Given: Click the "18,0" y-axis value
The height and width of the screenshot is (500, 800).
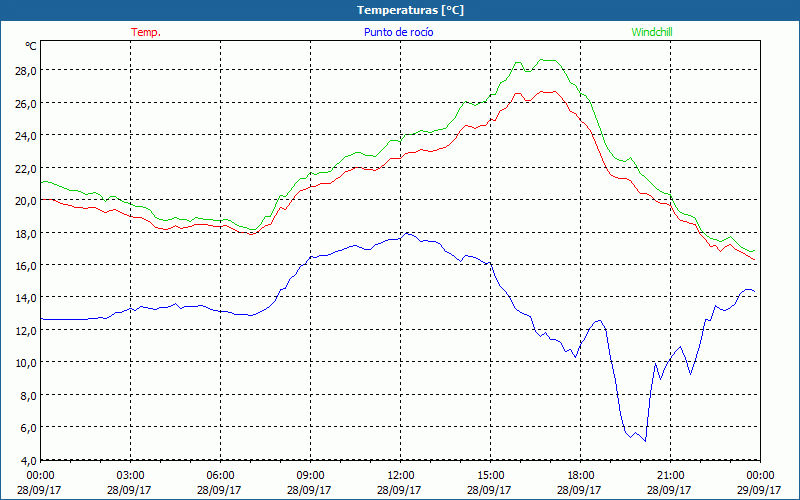Looking at the screenshot, I should (x=25, y=233).
